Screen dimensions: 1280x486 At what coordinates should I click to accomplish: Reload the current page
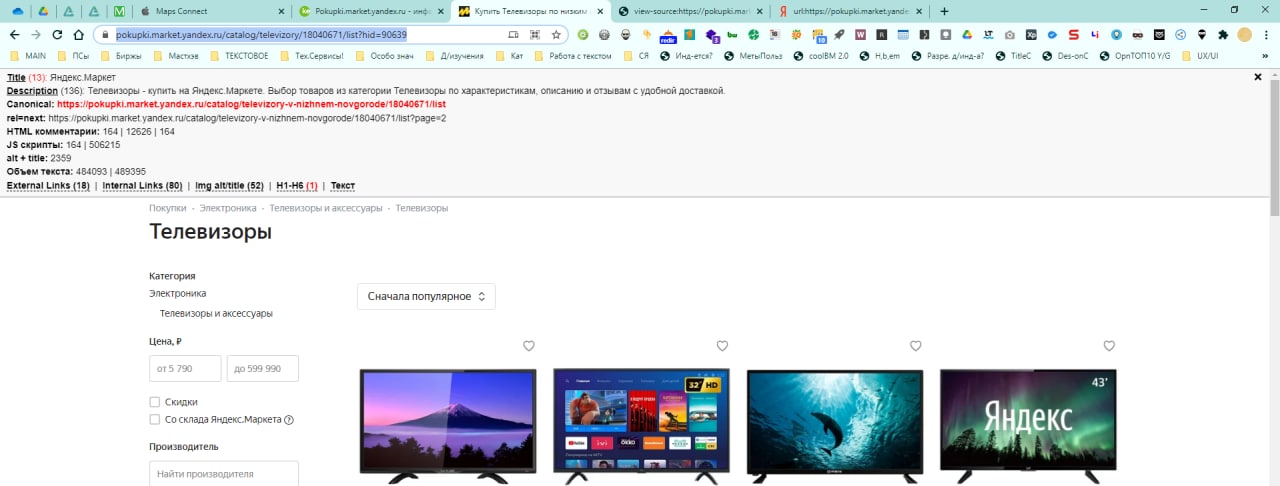pyautogui.click(x=57, y=34)
